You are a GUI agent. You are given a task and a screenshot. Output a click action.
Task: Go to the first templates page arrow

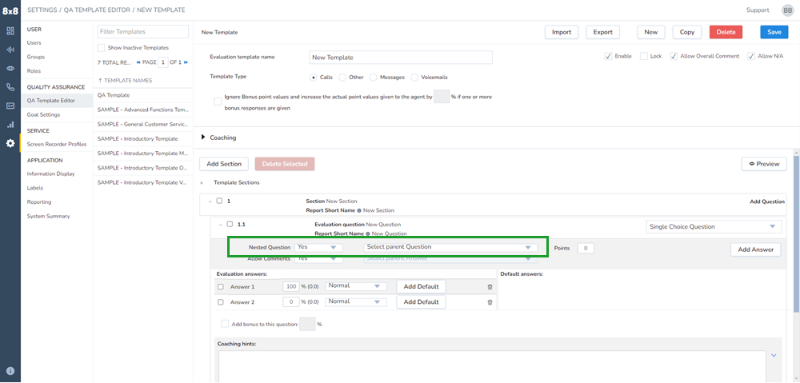tap(139, 62)
